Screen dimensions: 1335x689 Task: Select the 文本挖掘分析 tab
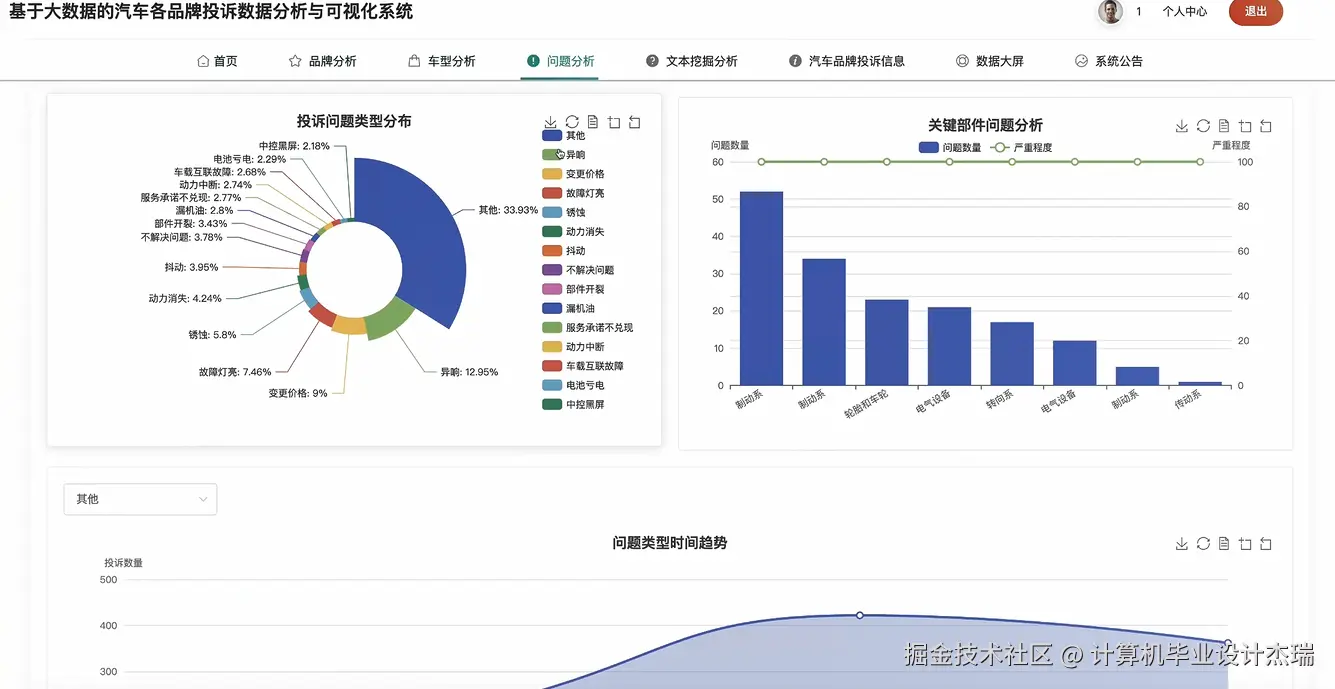pos(691,61)
